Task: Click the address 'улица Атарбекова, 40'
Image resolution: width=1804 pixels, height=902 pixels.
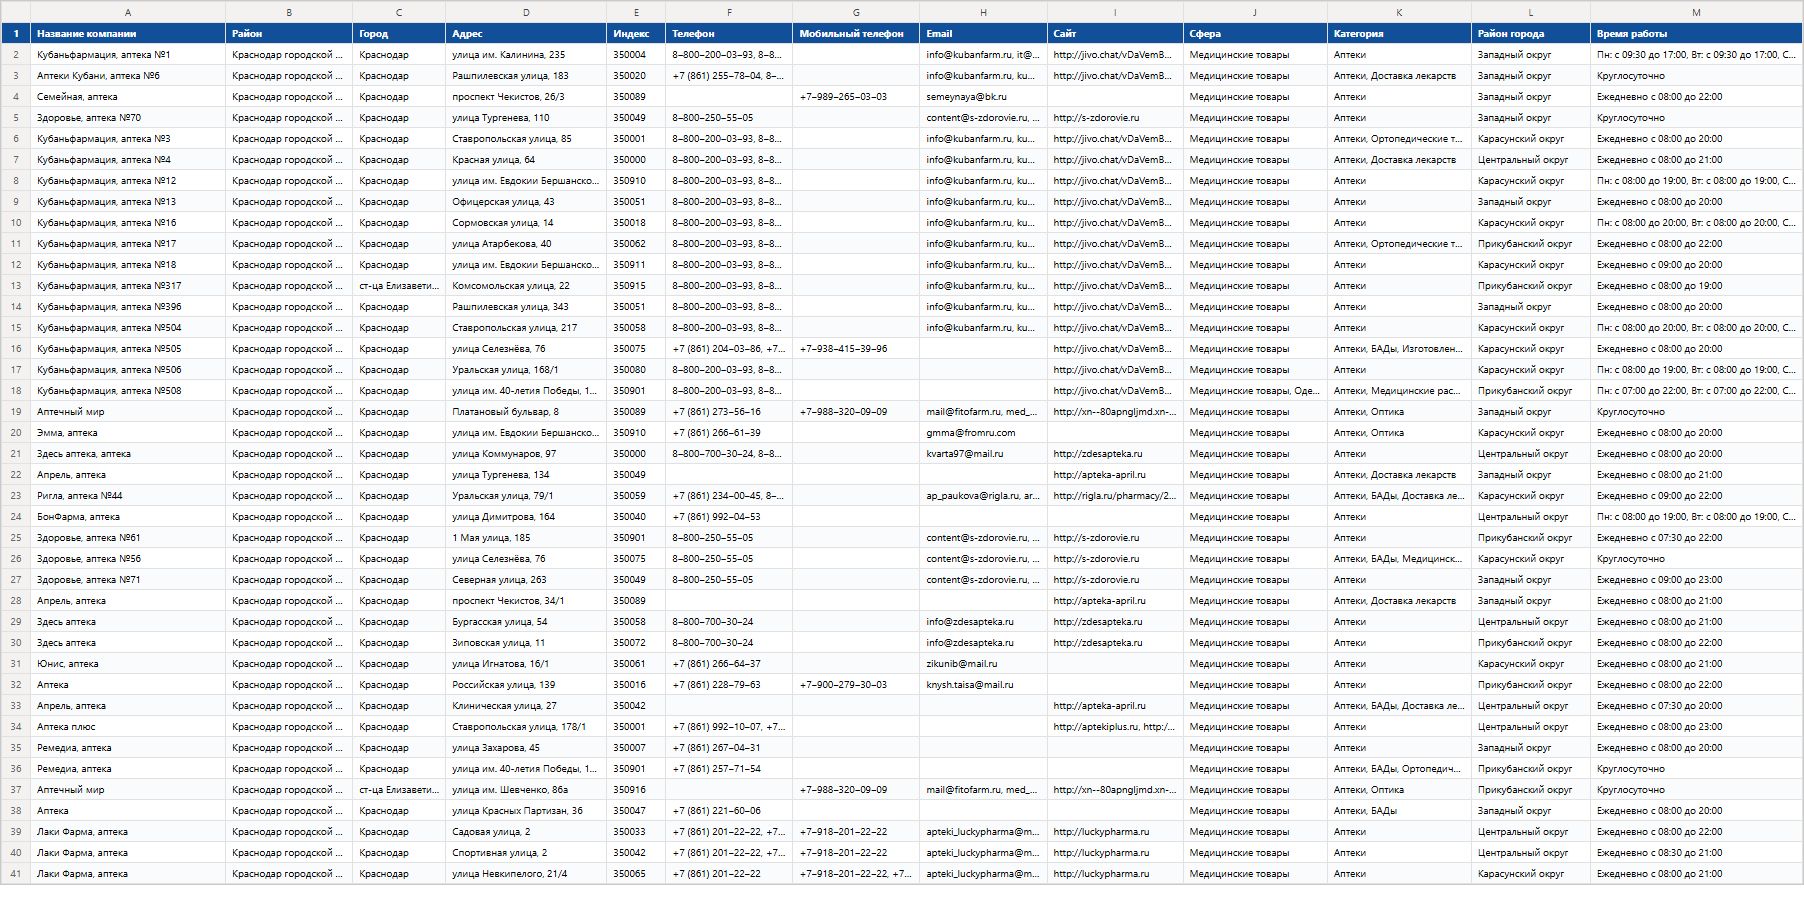Action: point(526,244)
